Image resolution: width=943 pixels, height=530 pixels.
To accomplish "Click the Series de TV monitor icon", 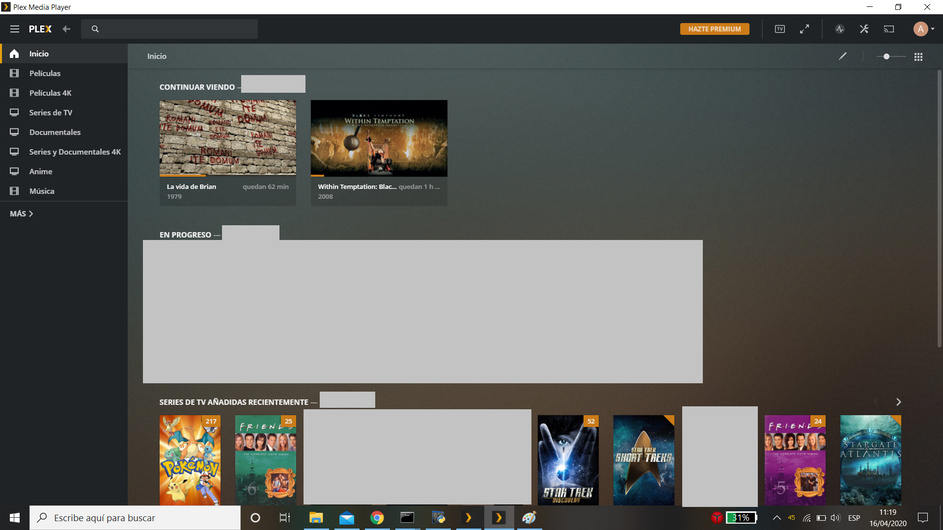I will point(14,112).
